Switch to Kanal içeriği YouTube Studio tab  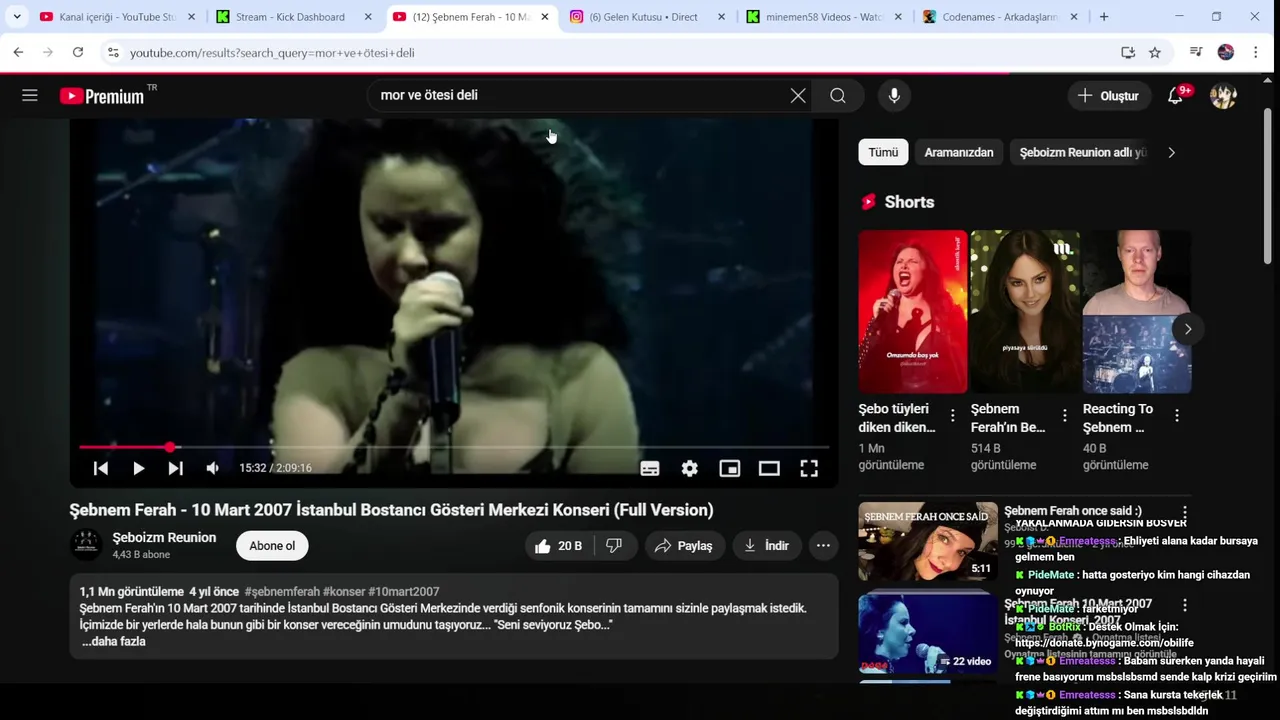(x=118, y=17)
